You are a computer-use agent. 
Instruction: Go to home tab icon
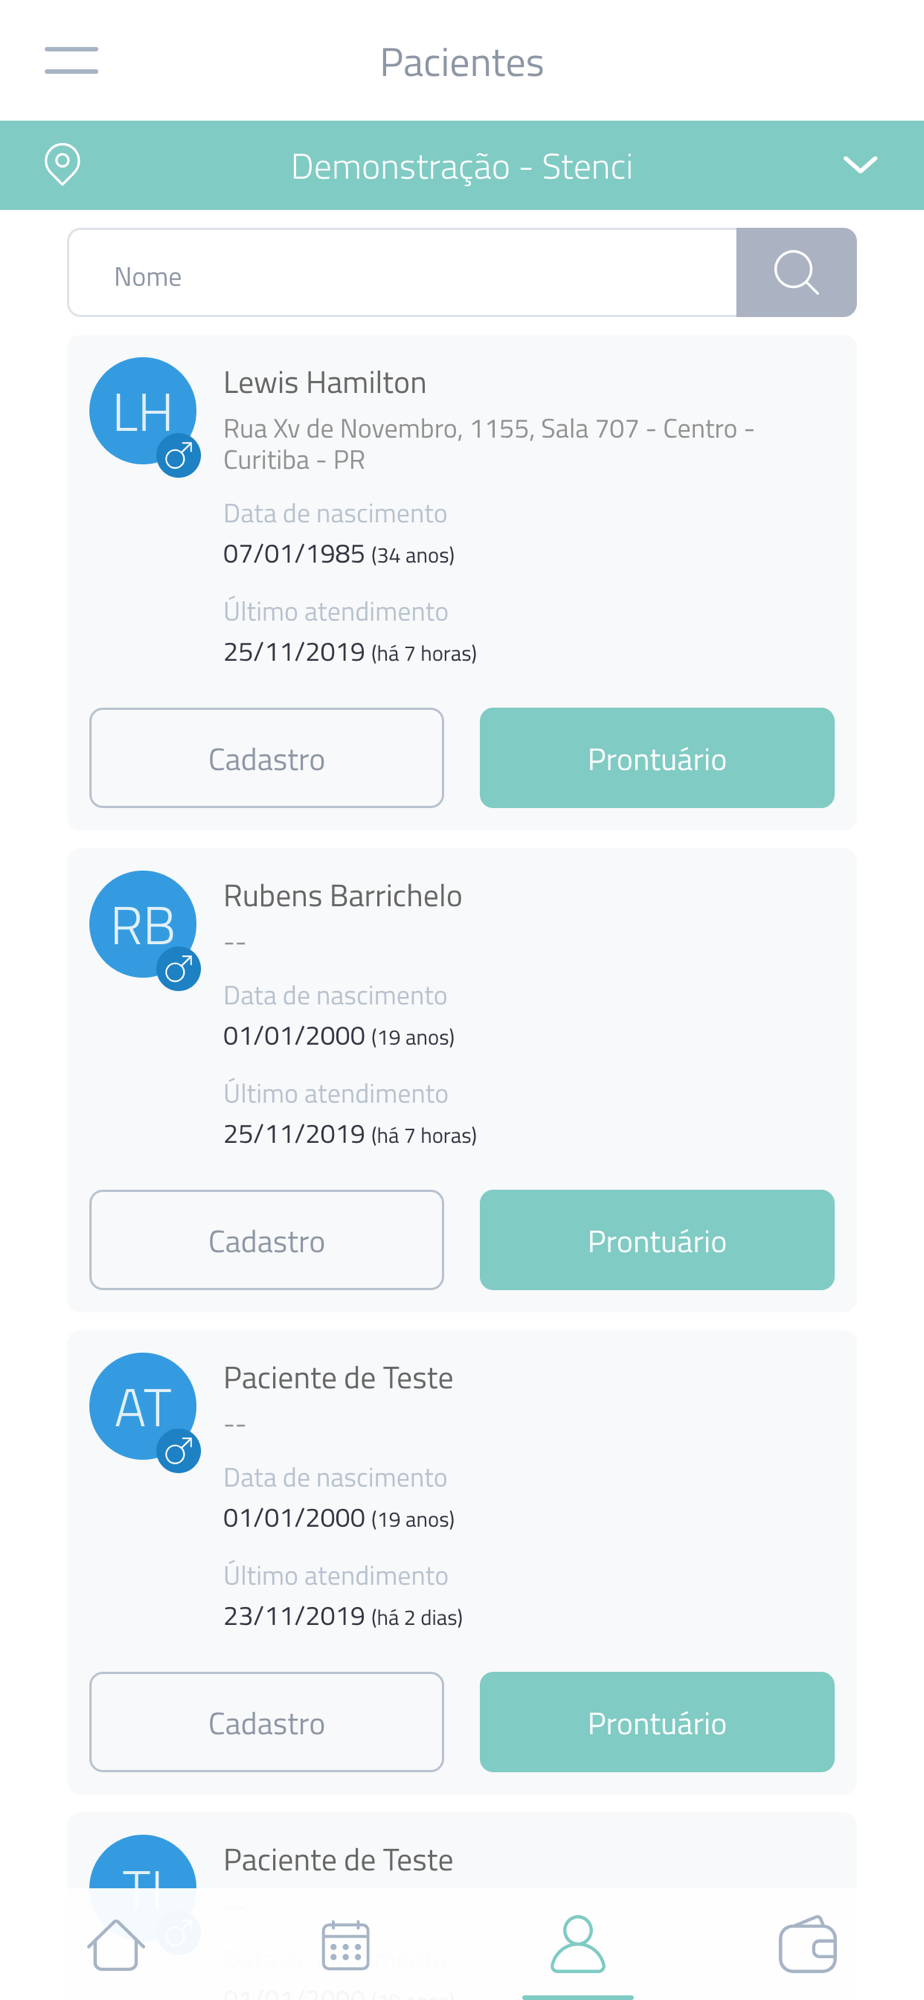[x=116, y=1944]
